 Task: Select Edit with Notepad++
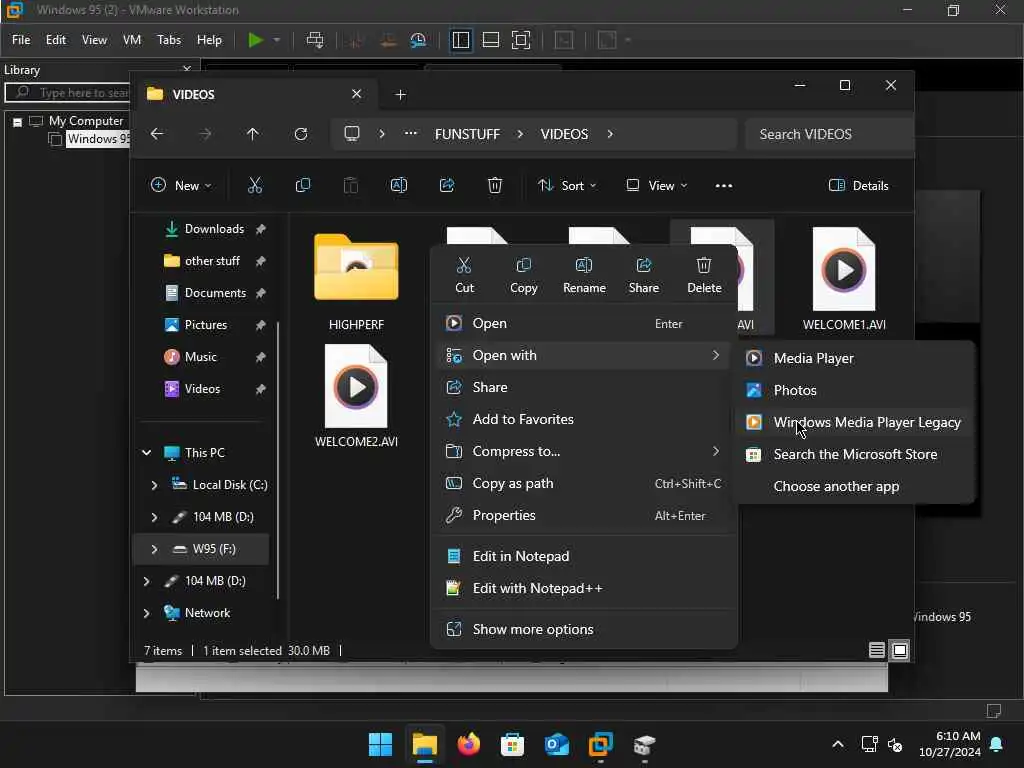pyautogui.click(x=583, y=588)
